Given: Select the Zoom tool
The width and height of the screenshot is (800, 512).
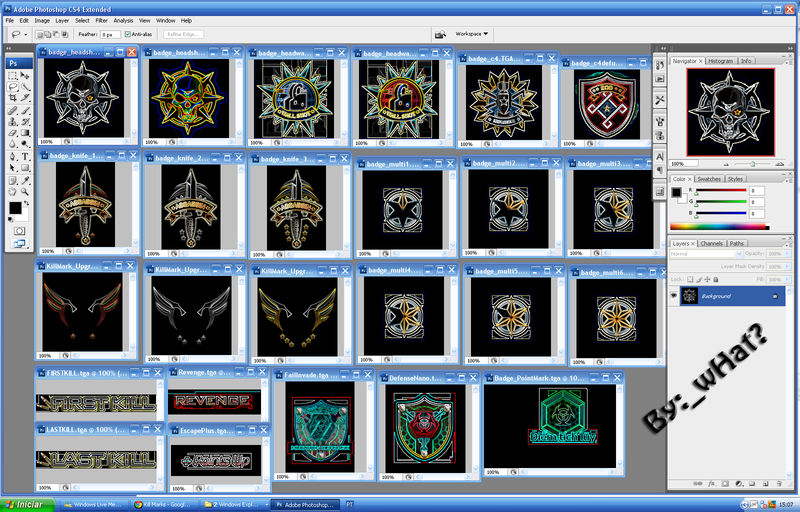Looking at the screenshot, I should coord(25,192).
